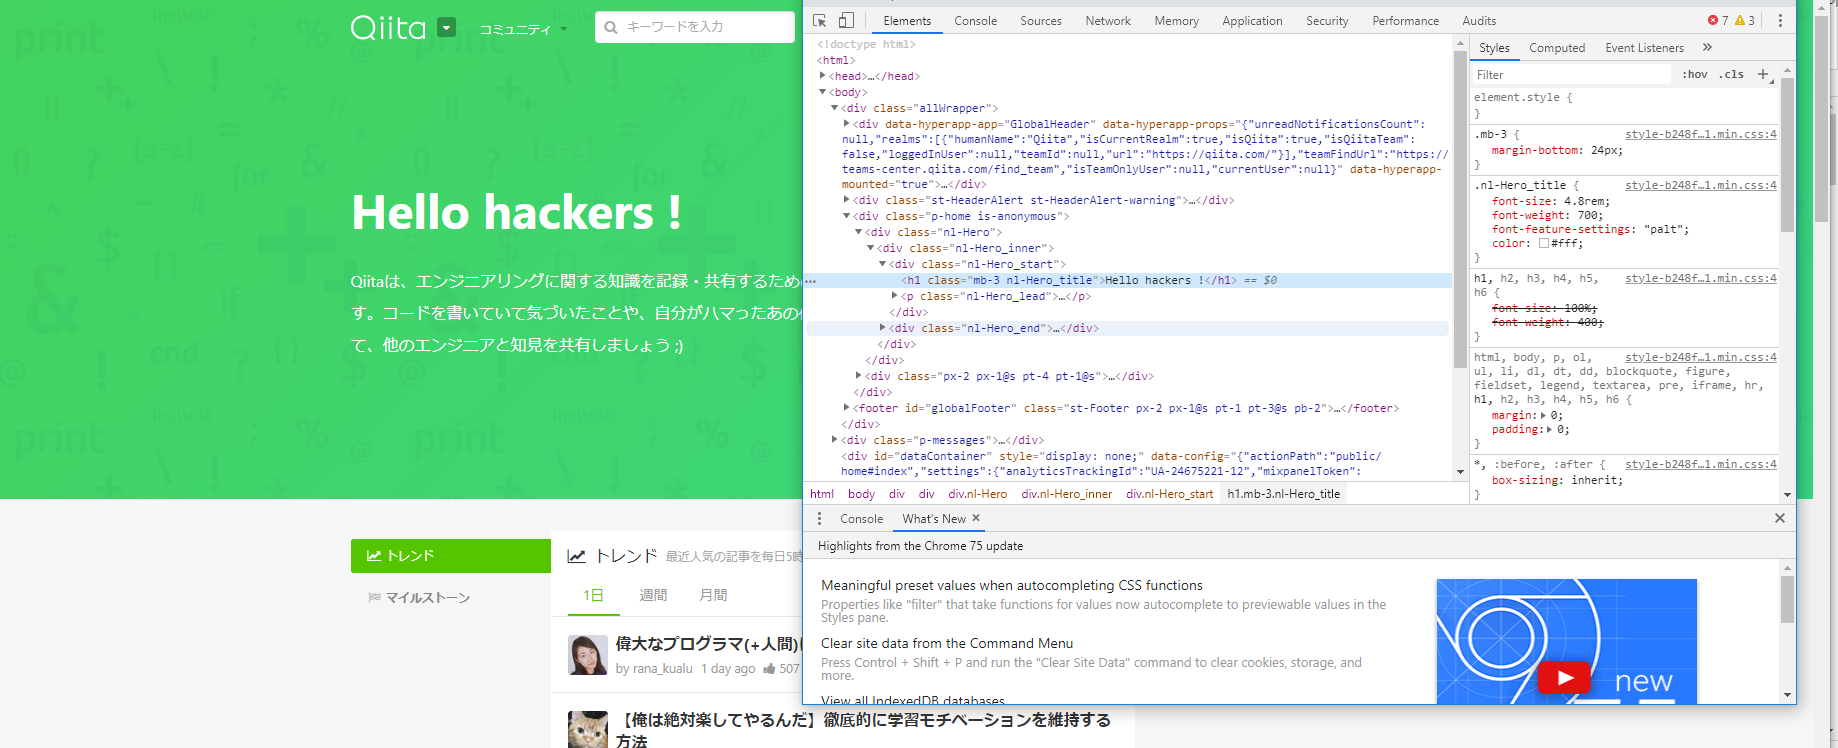Open the cat avatar thumbnail

588,729
